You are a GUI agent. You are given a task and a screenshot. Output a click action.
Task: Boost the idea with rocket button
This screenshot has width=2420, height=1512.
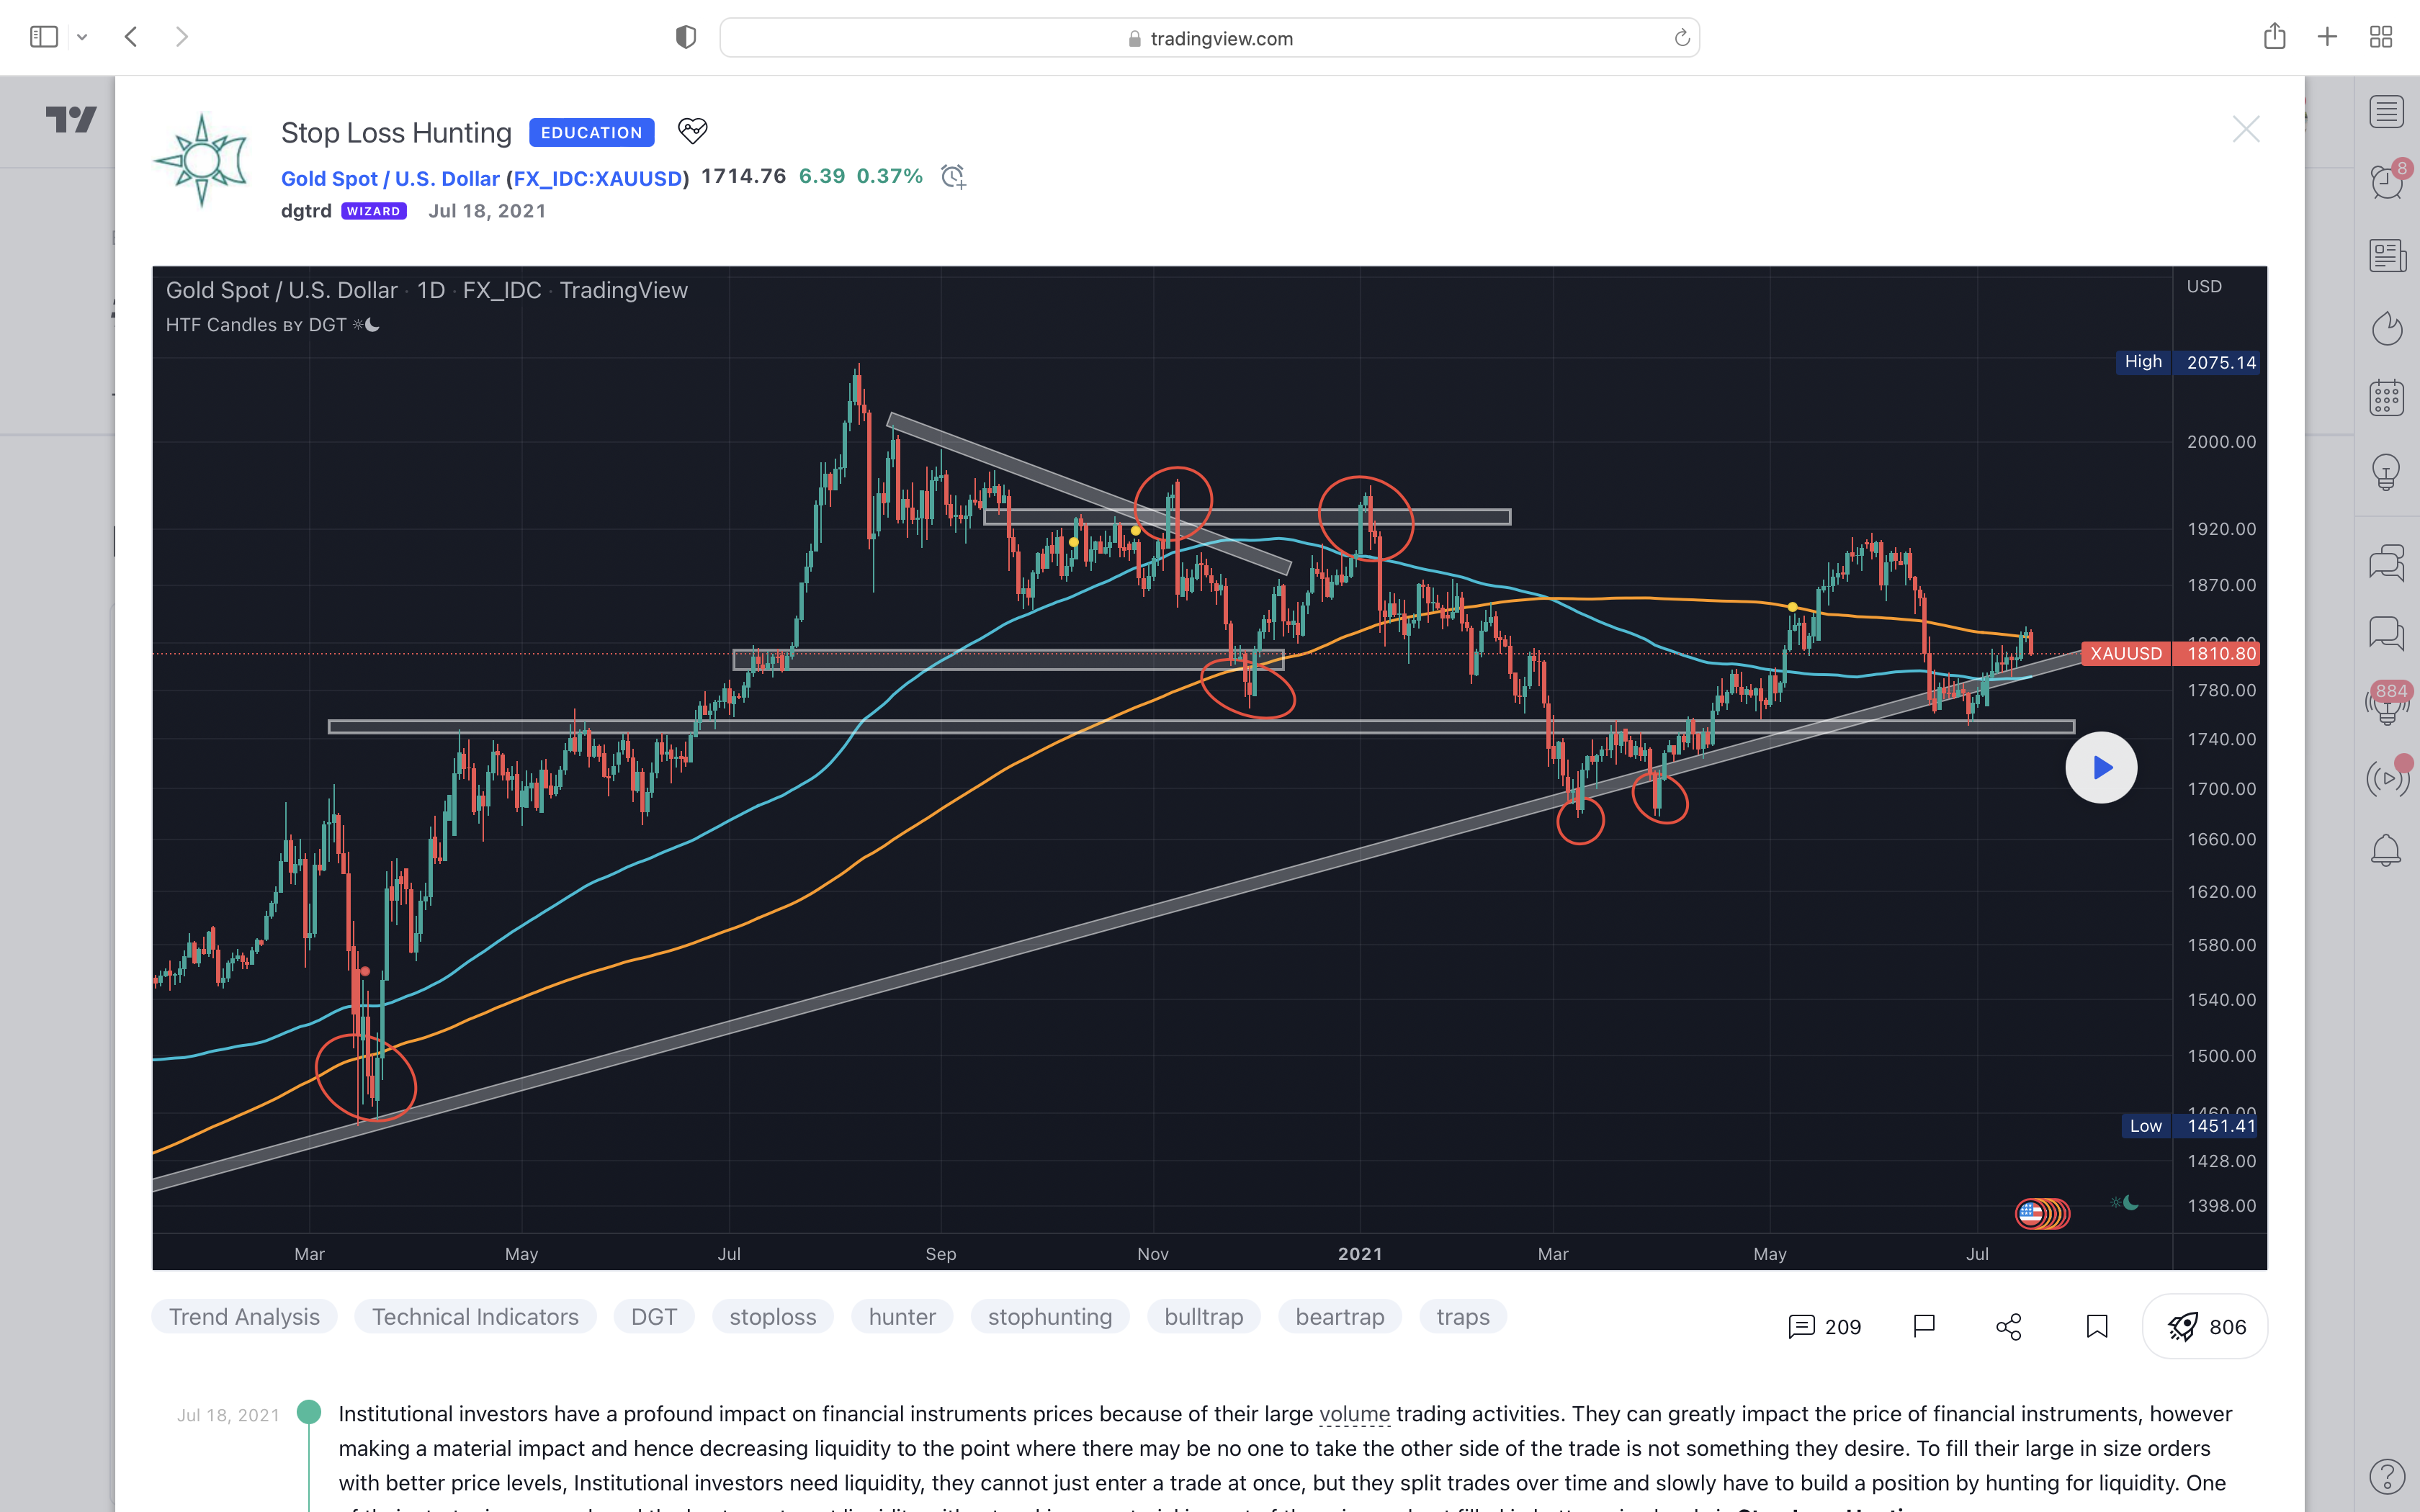pos(2205,1327)
